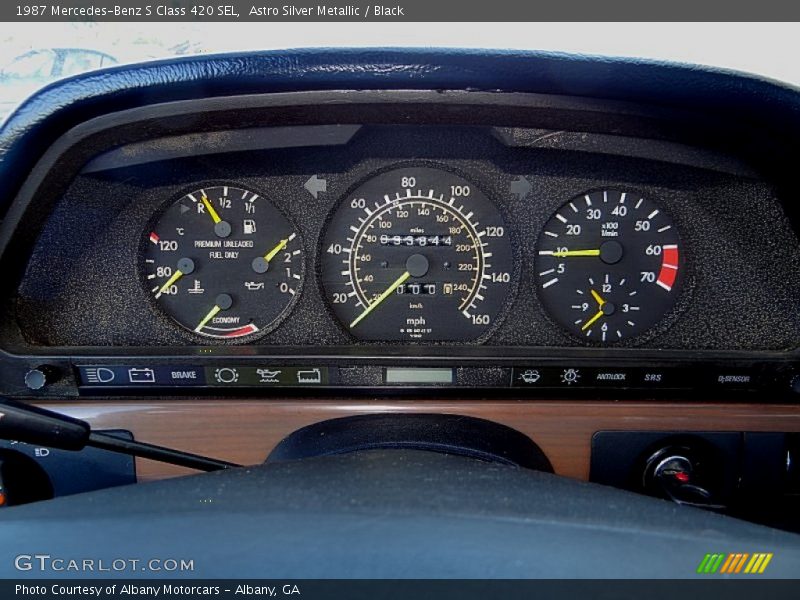
Task: Click the Albany Motorcars photo credit text
Action: [x=157, y=590]
